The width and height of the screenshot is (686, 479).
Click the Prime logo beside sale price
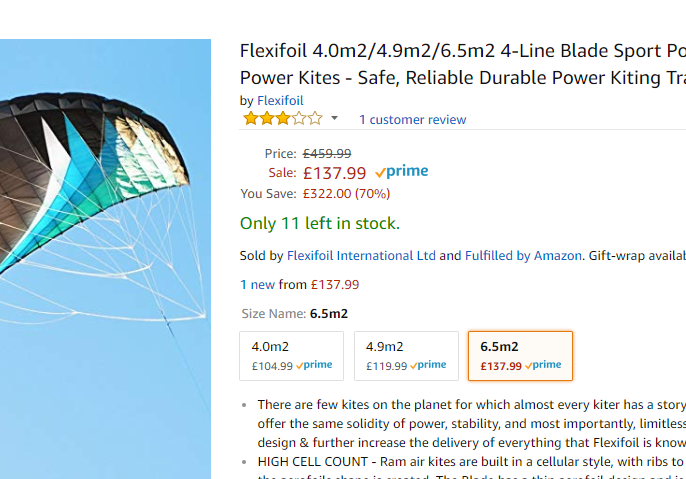pyautogui.click(x=402, y=172)
